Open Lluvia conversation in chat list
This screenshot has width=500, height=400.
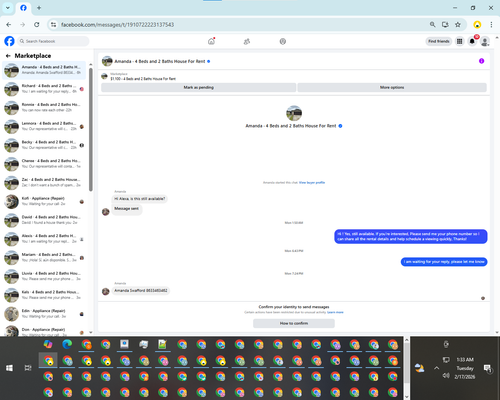pos(44,276)
